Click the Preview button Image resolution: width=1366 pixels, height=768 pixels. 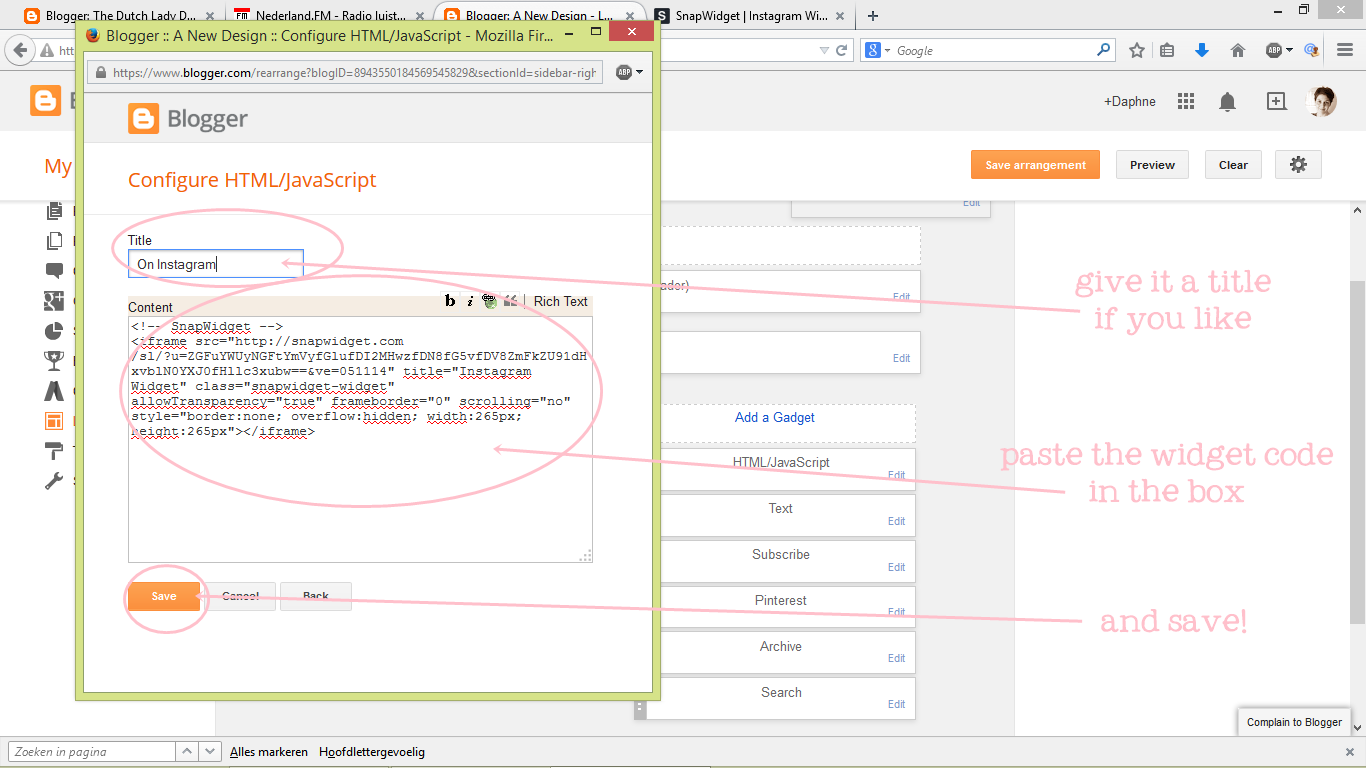coord(1152,165)
